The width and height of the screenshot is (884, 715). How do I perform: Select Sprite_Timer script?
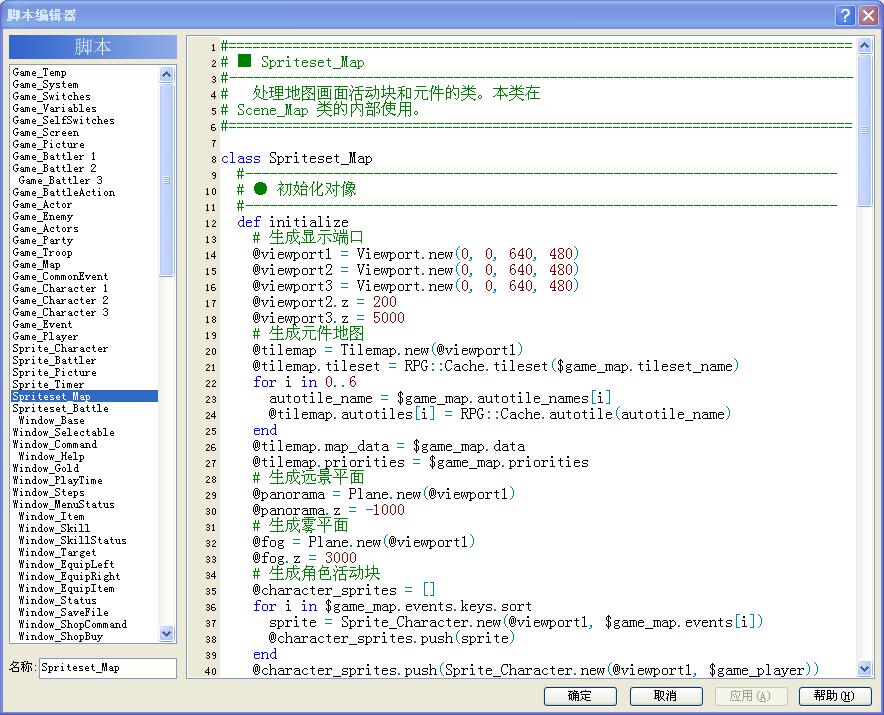(48, 385)
